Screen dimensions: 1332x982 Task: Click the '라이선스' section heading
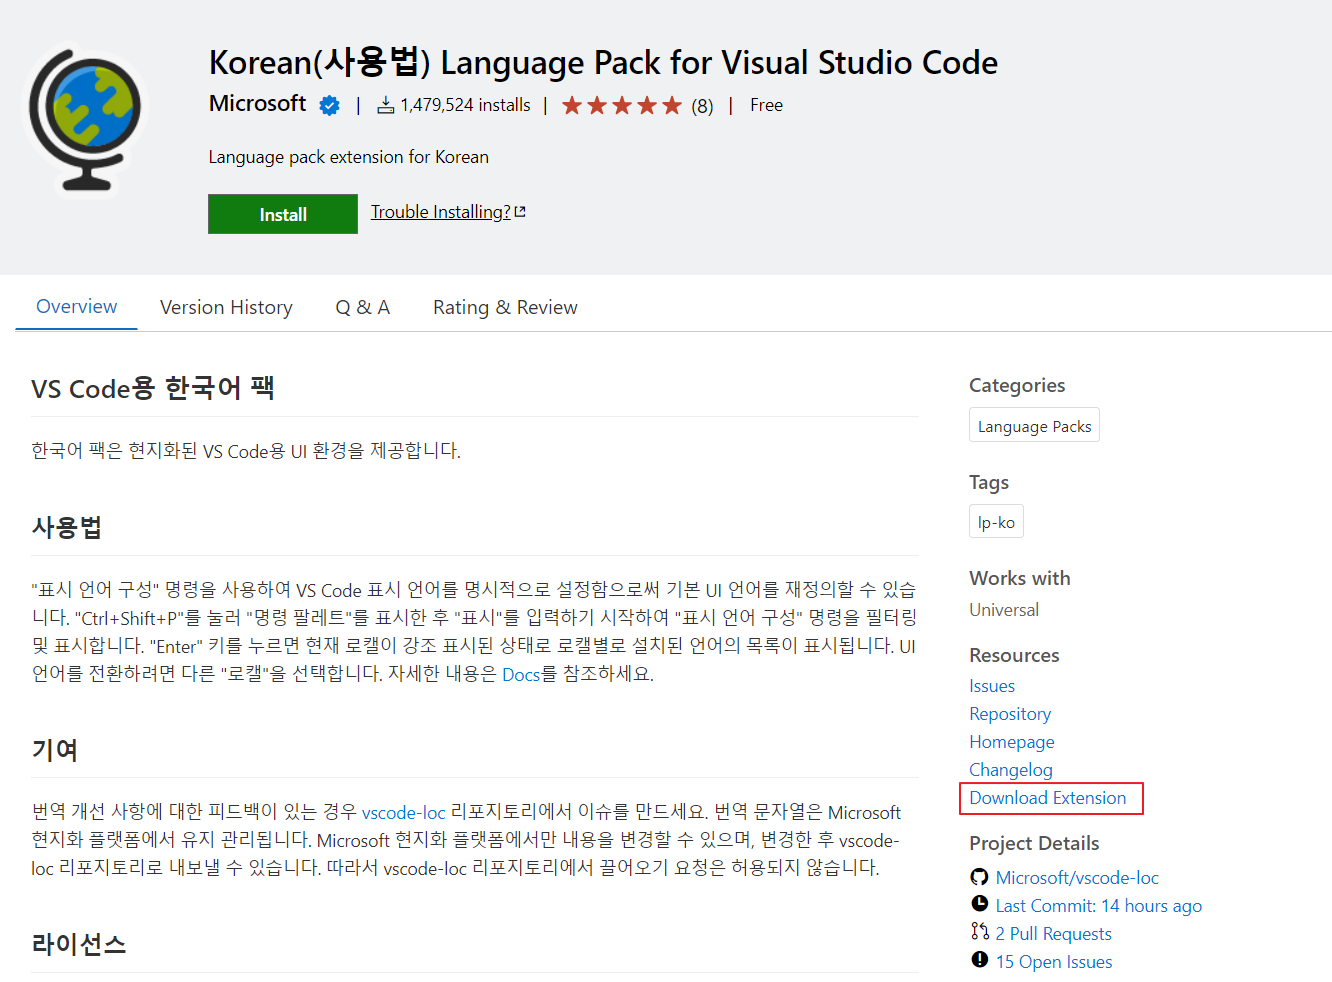[79, 944]
